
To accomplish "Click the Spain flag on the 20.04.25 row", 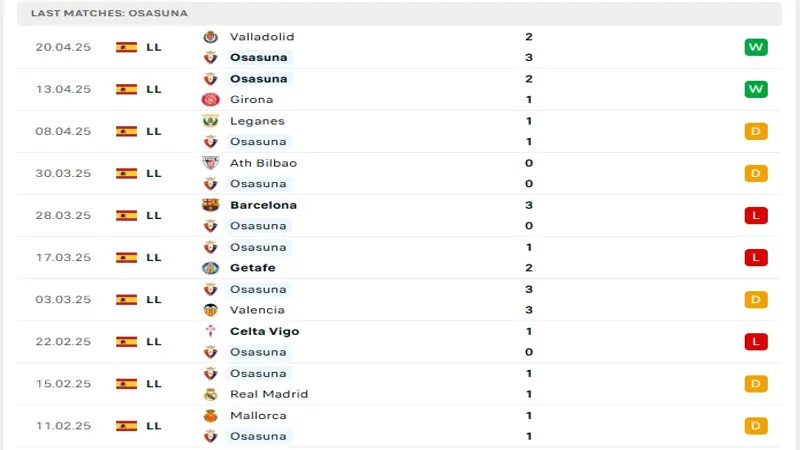I will (126, 47).
